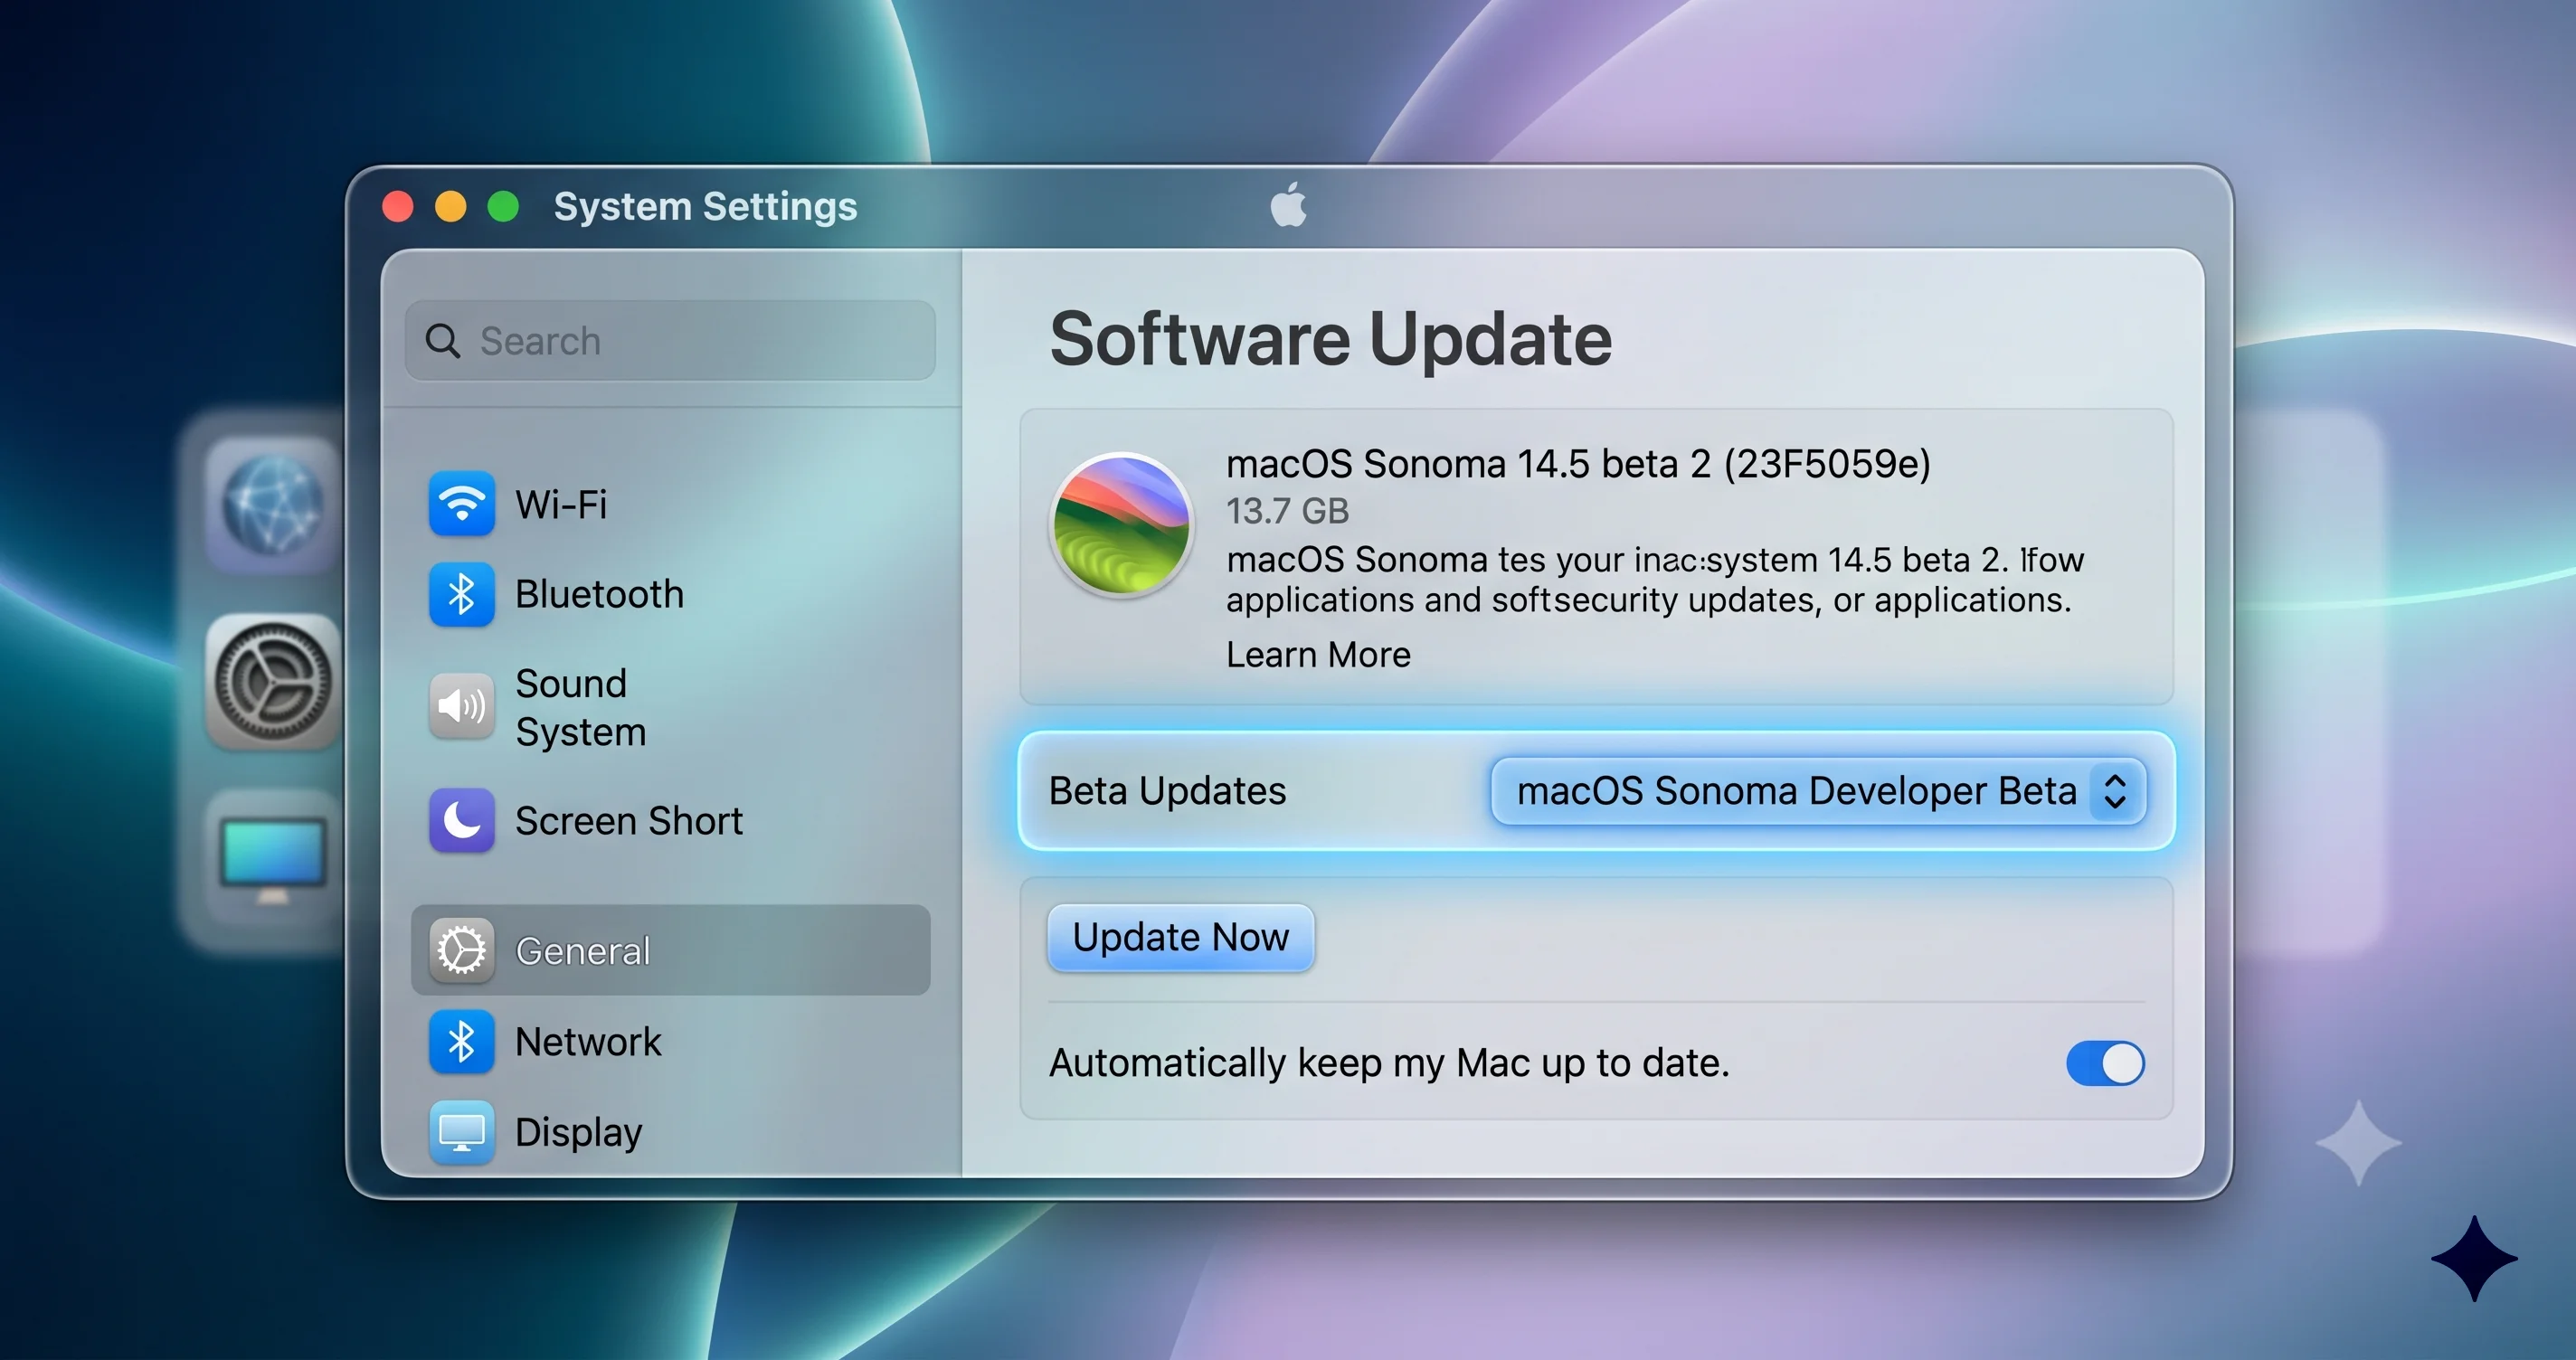This screenshot has height=1360, width=2576.
Task: Open the blurred globe app icon behind window
Action: (x=272, y=504)
